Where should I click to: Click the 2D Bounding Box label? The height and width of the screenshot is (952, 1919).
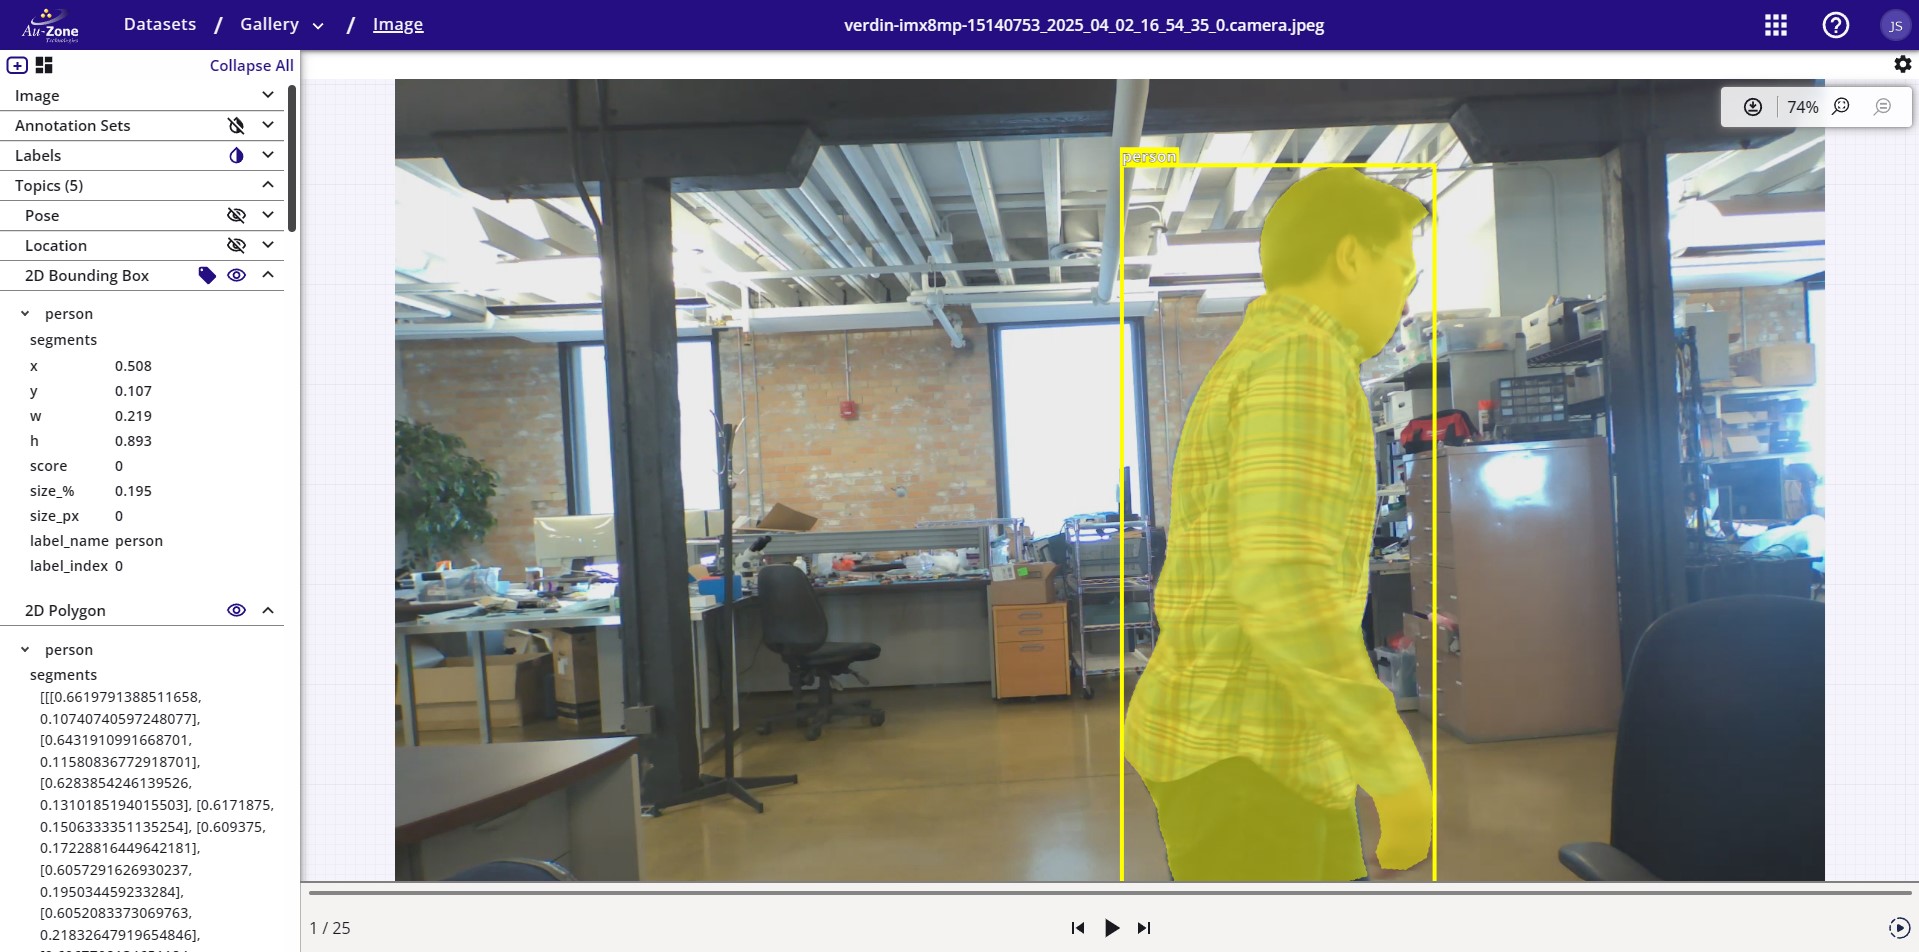pyautogui.click(x=87, y=275)
